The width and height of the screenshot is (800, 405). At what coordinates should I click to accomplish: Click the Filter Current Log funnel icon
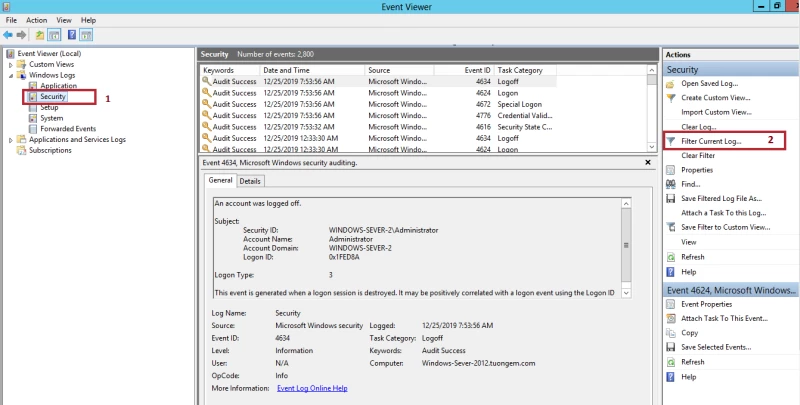tap(671, 141)
